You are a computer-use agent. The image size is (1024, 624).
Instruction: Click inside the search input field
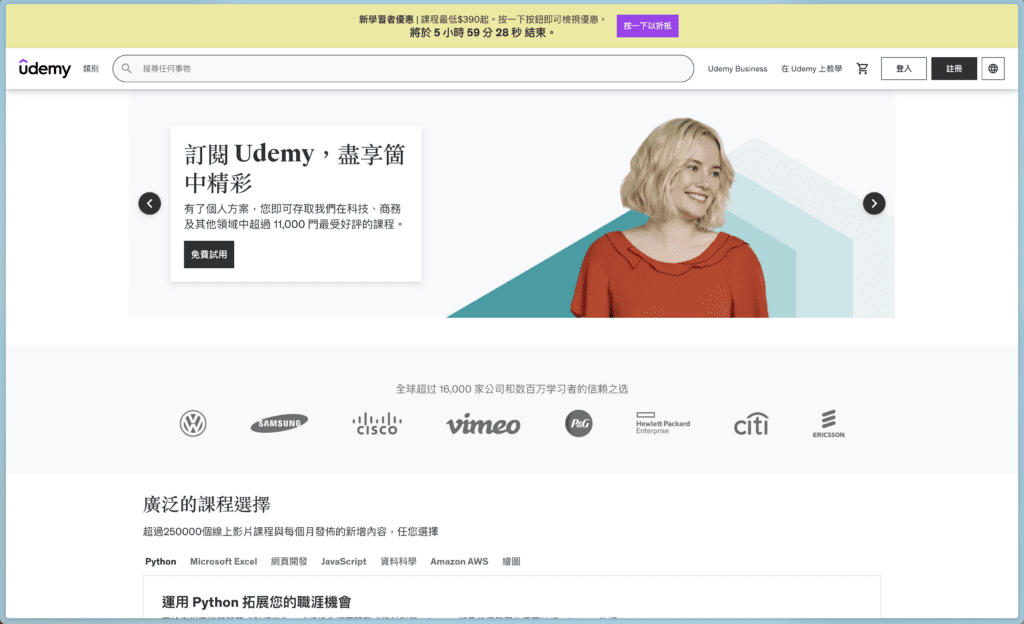pyautogui.click(x=400, y=68)
